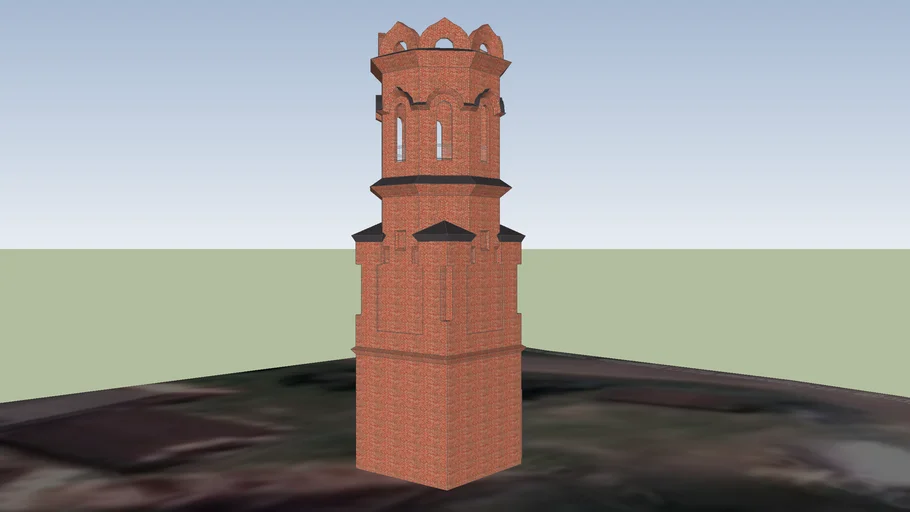
Task: Select the narrow slit window on middle section
Action: 446,292
